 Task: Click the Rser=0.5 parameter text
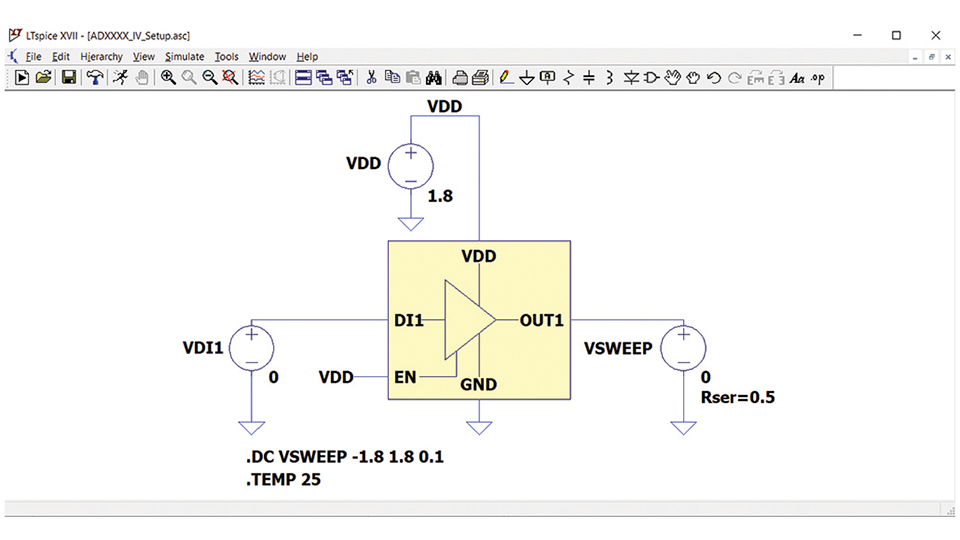click(738, 397)
